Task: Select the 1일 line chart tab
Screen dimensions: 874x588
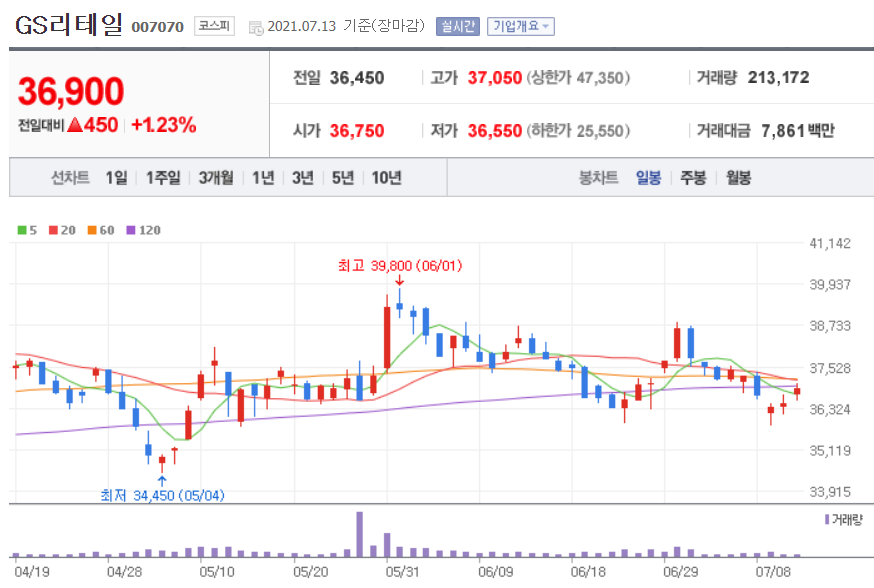Action: click(x=116, y=178)
